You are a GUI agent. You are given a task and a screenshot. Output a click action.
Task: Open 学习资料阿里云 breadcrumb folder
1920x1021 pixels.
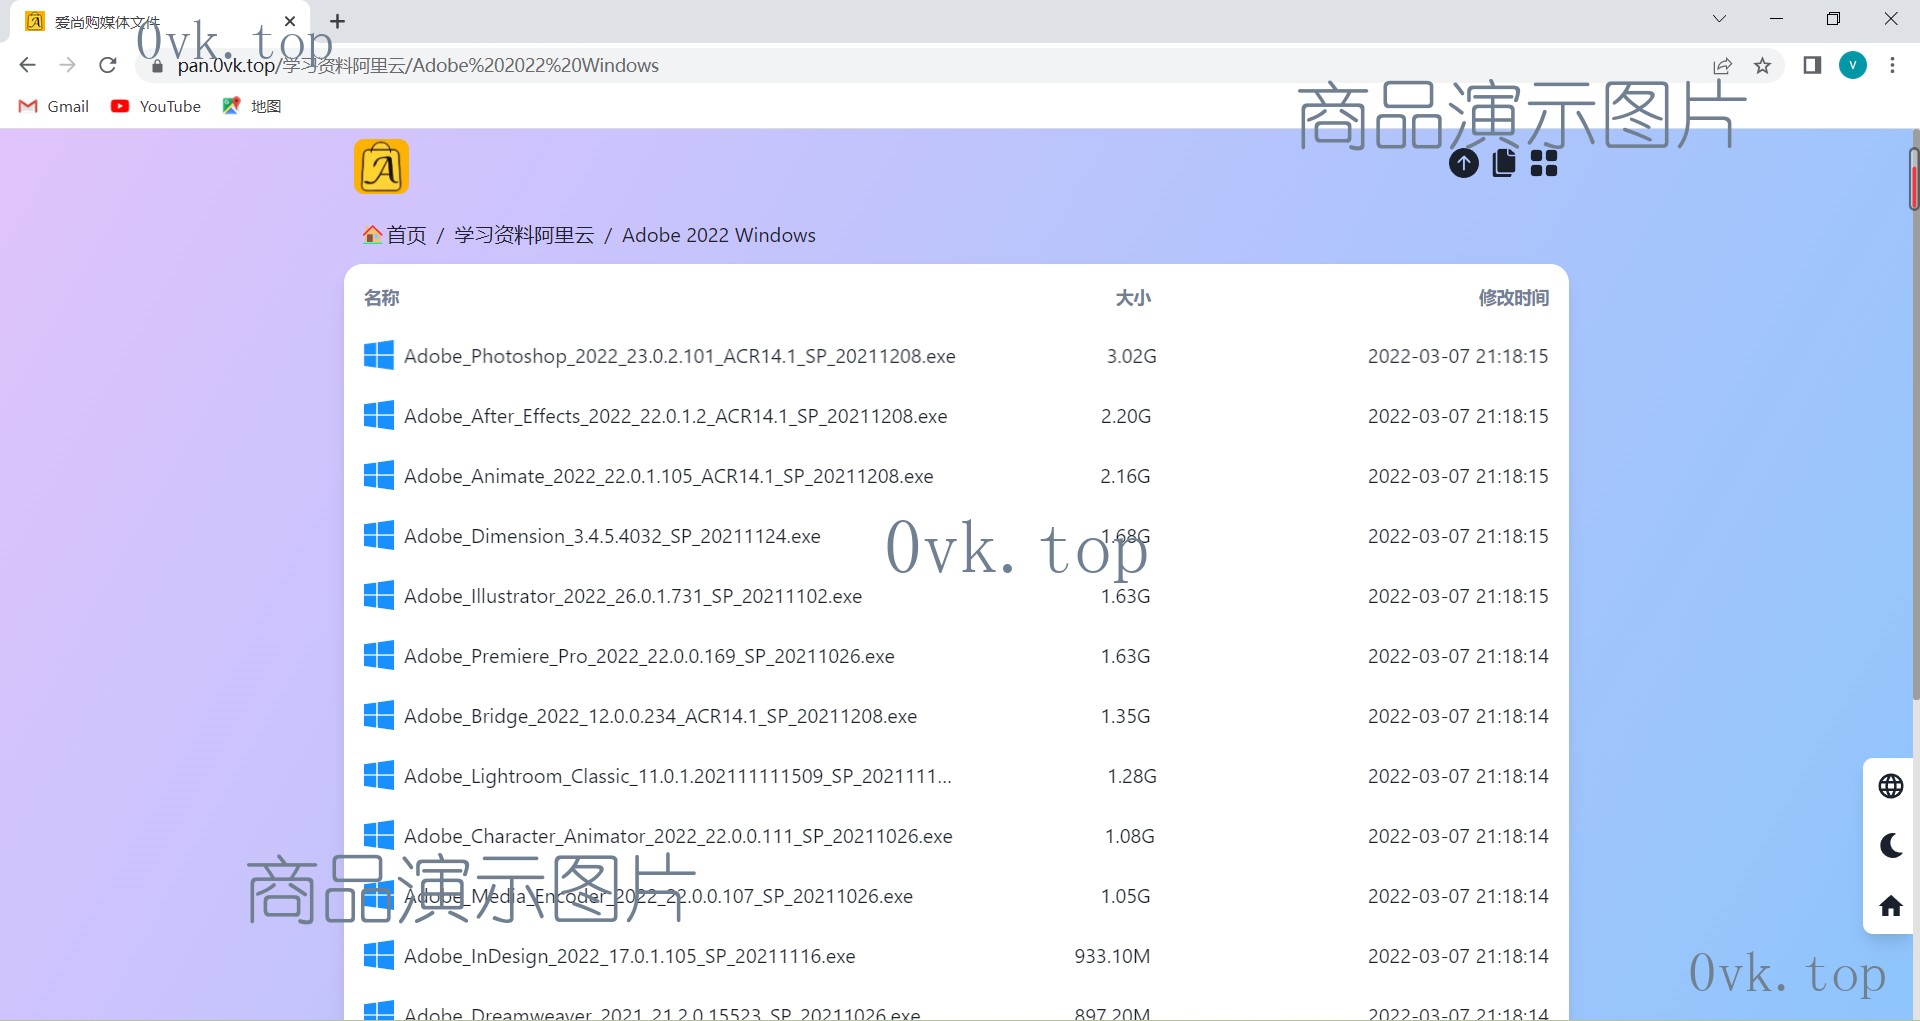pyautogui.click(x=524, y=235)
